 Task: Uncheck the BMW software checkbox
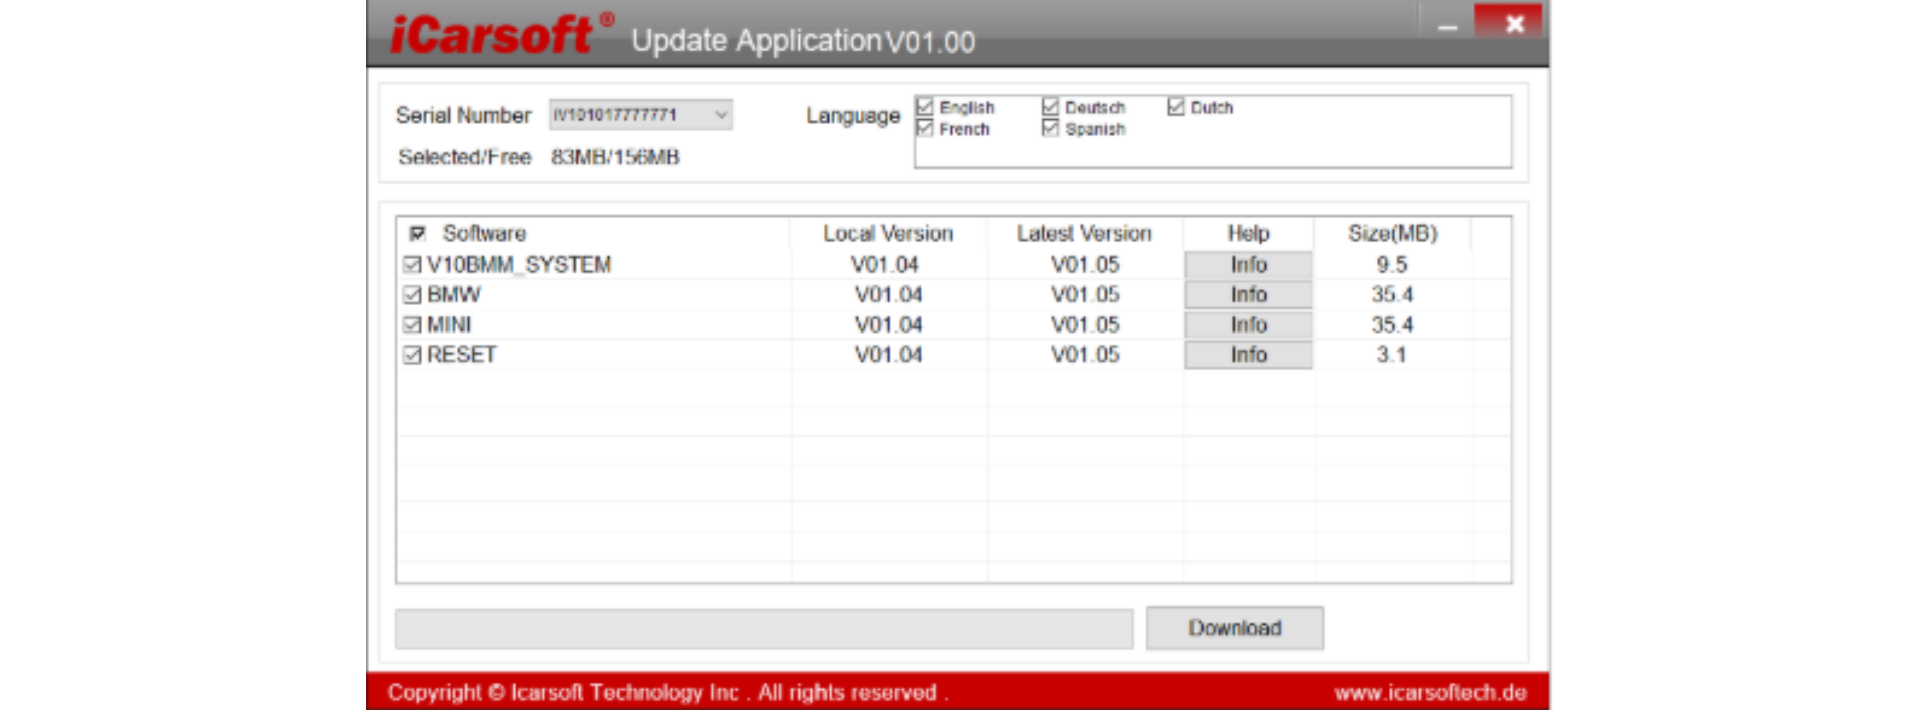click(412, 295)
